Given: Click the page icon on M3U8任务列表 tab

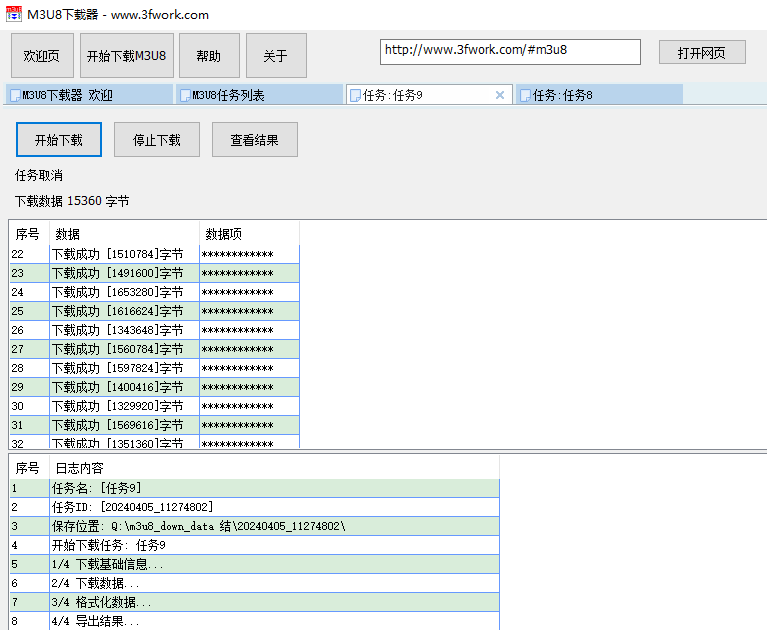Looking at the screenshot, I should [x=184, y=96].
